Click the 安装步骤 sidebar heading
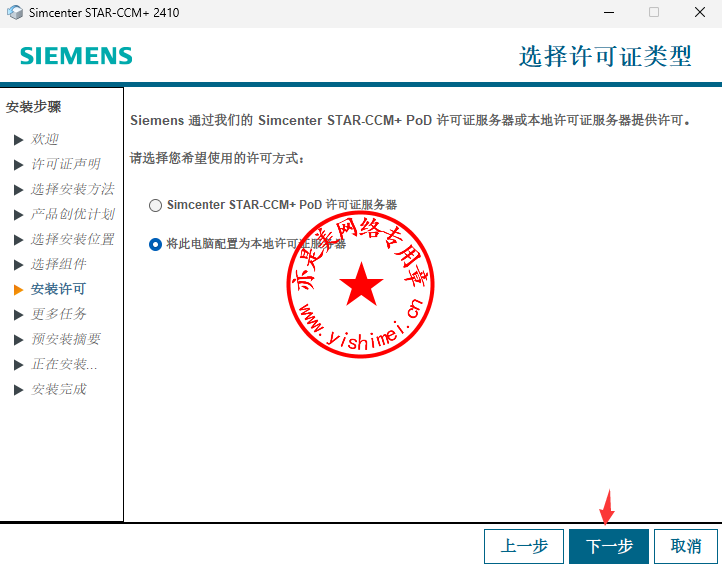The height and width of the screenshot is (569, 722). [33, 107]
